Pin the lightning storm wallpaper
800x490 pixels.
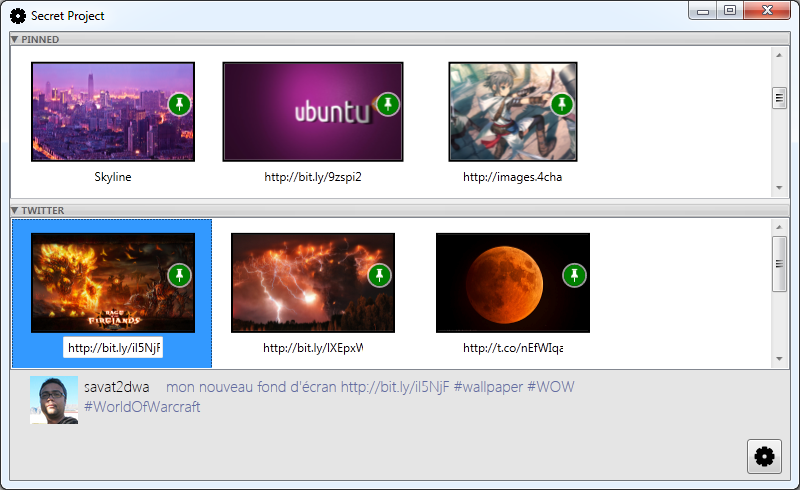380,276
